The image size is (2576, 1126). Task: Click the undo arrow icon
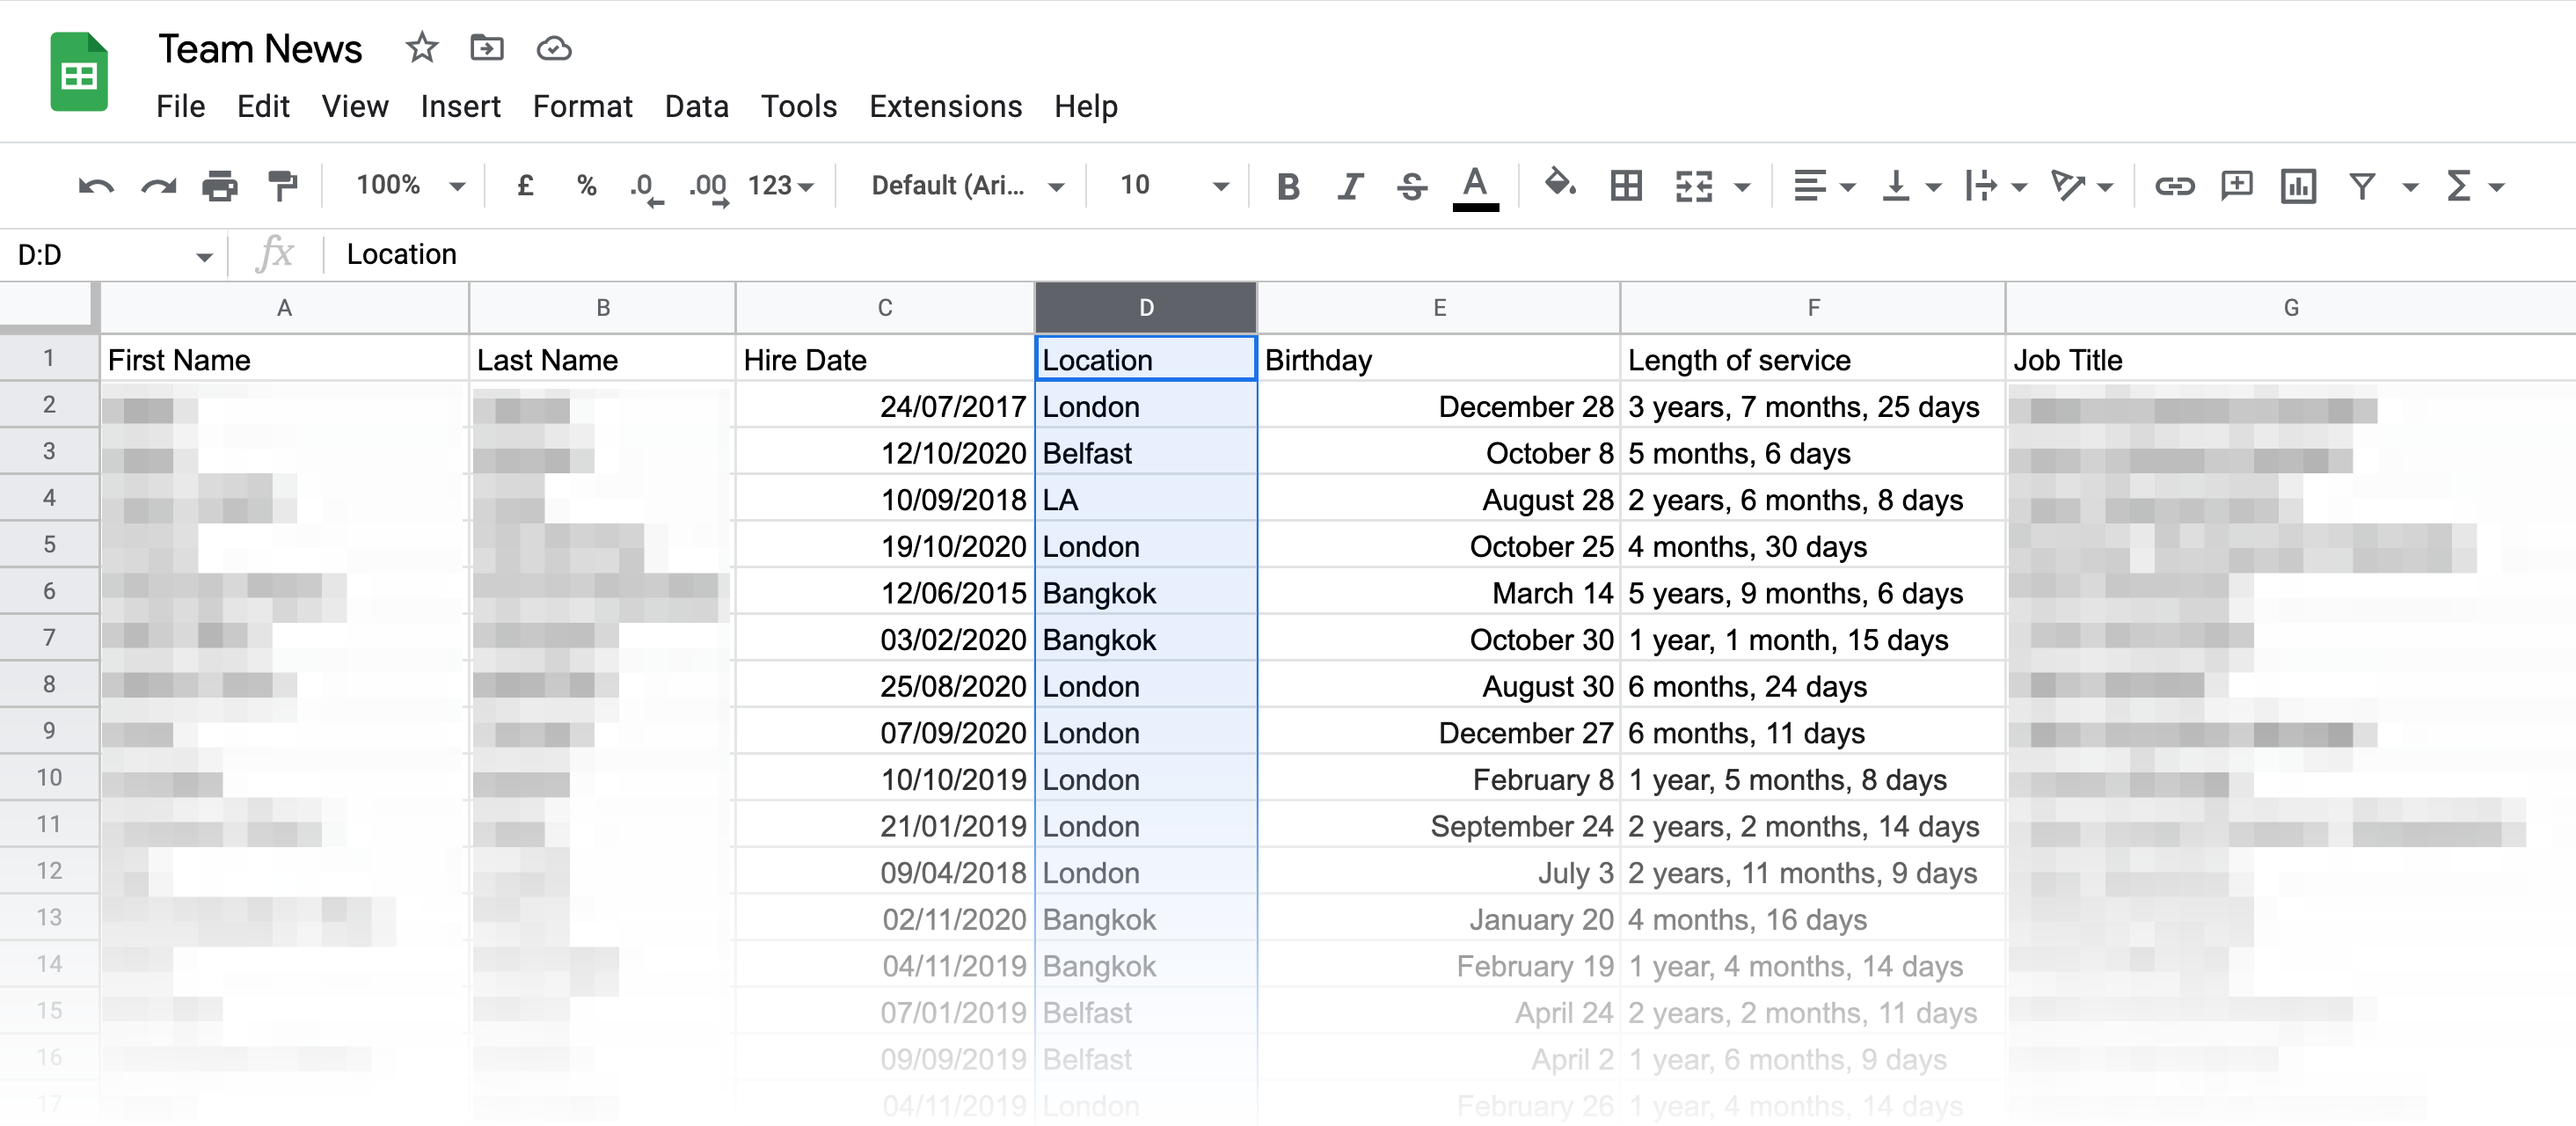95,186
